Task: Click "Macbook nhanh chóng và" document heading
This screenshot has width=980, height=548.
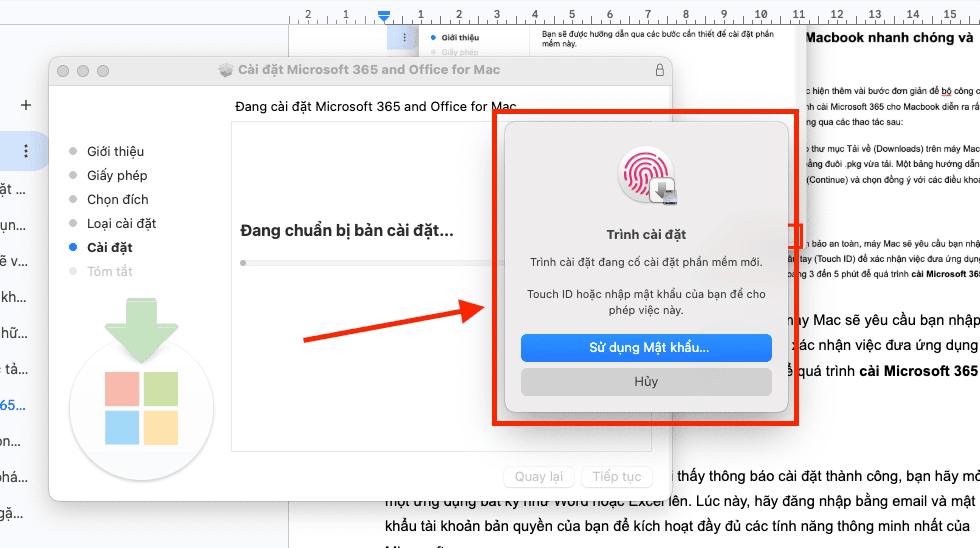Action: point(889,37)
